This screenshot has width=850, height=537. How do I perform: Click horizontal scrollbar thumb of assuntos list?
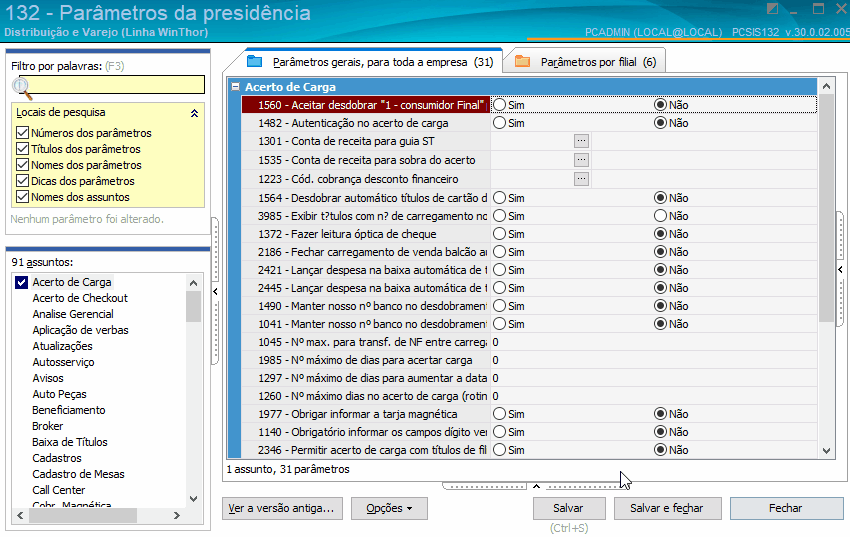tap(83, 515)
